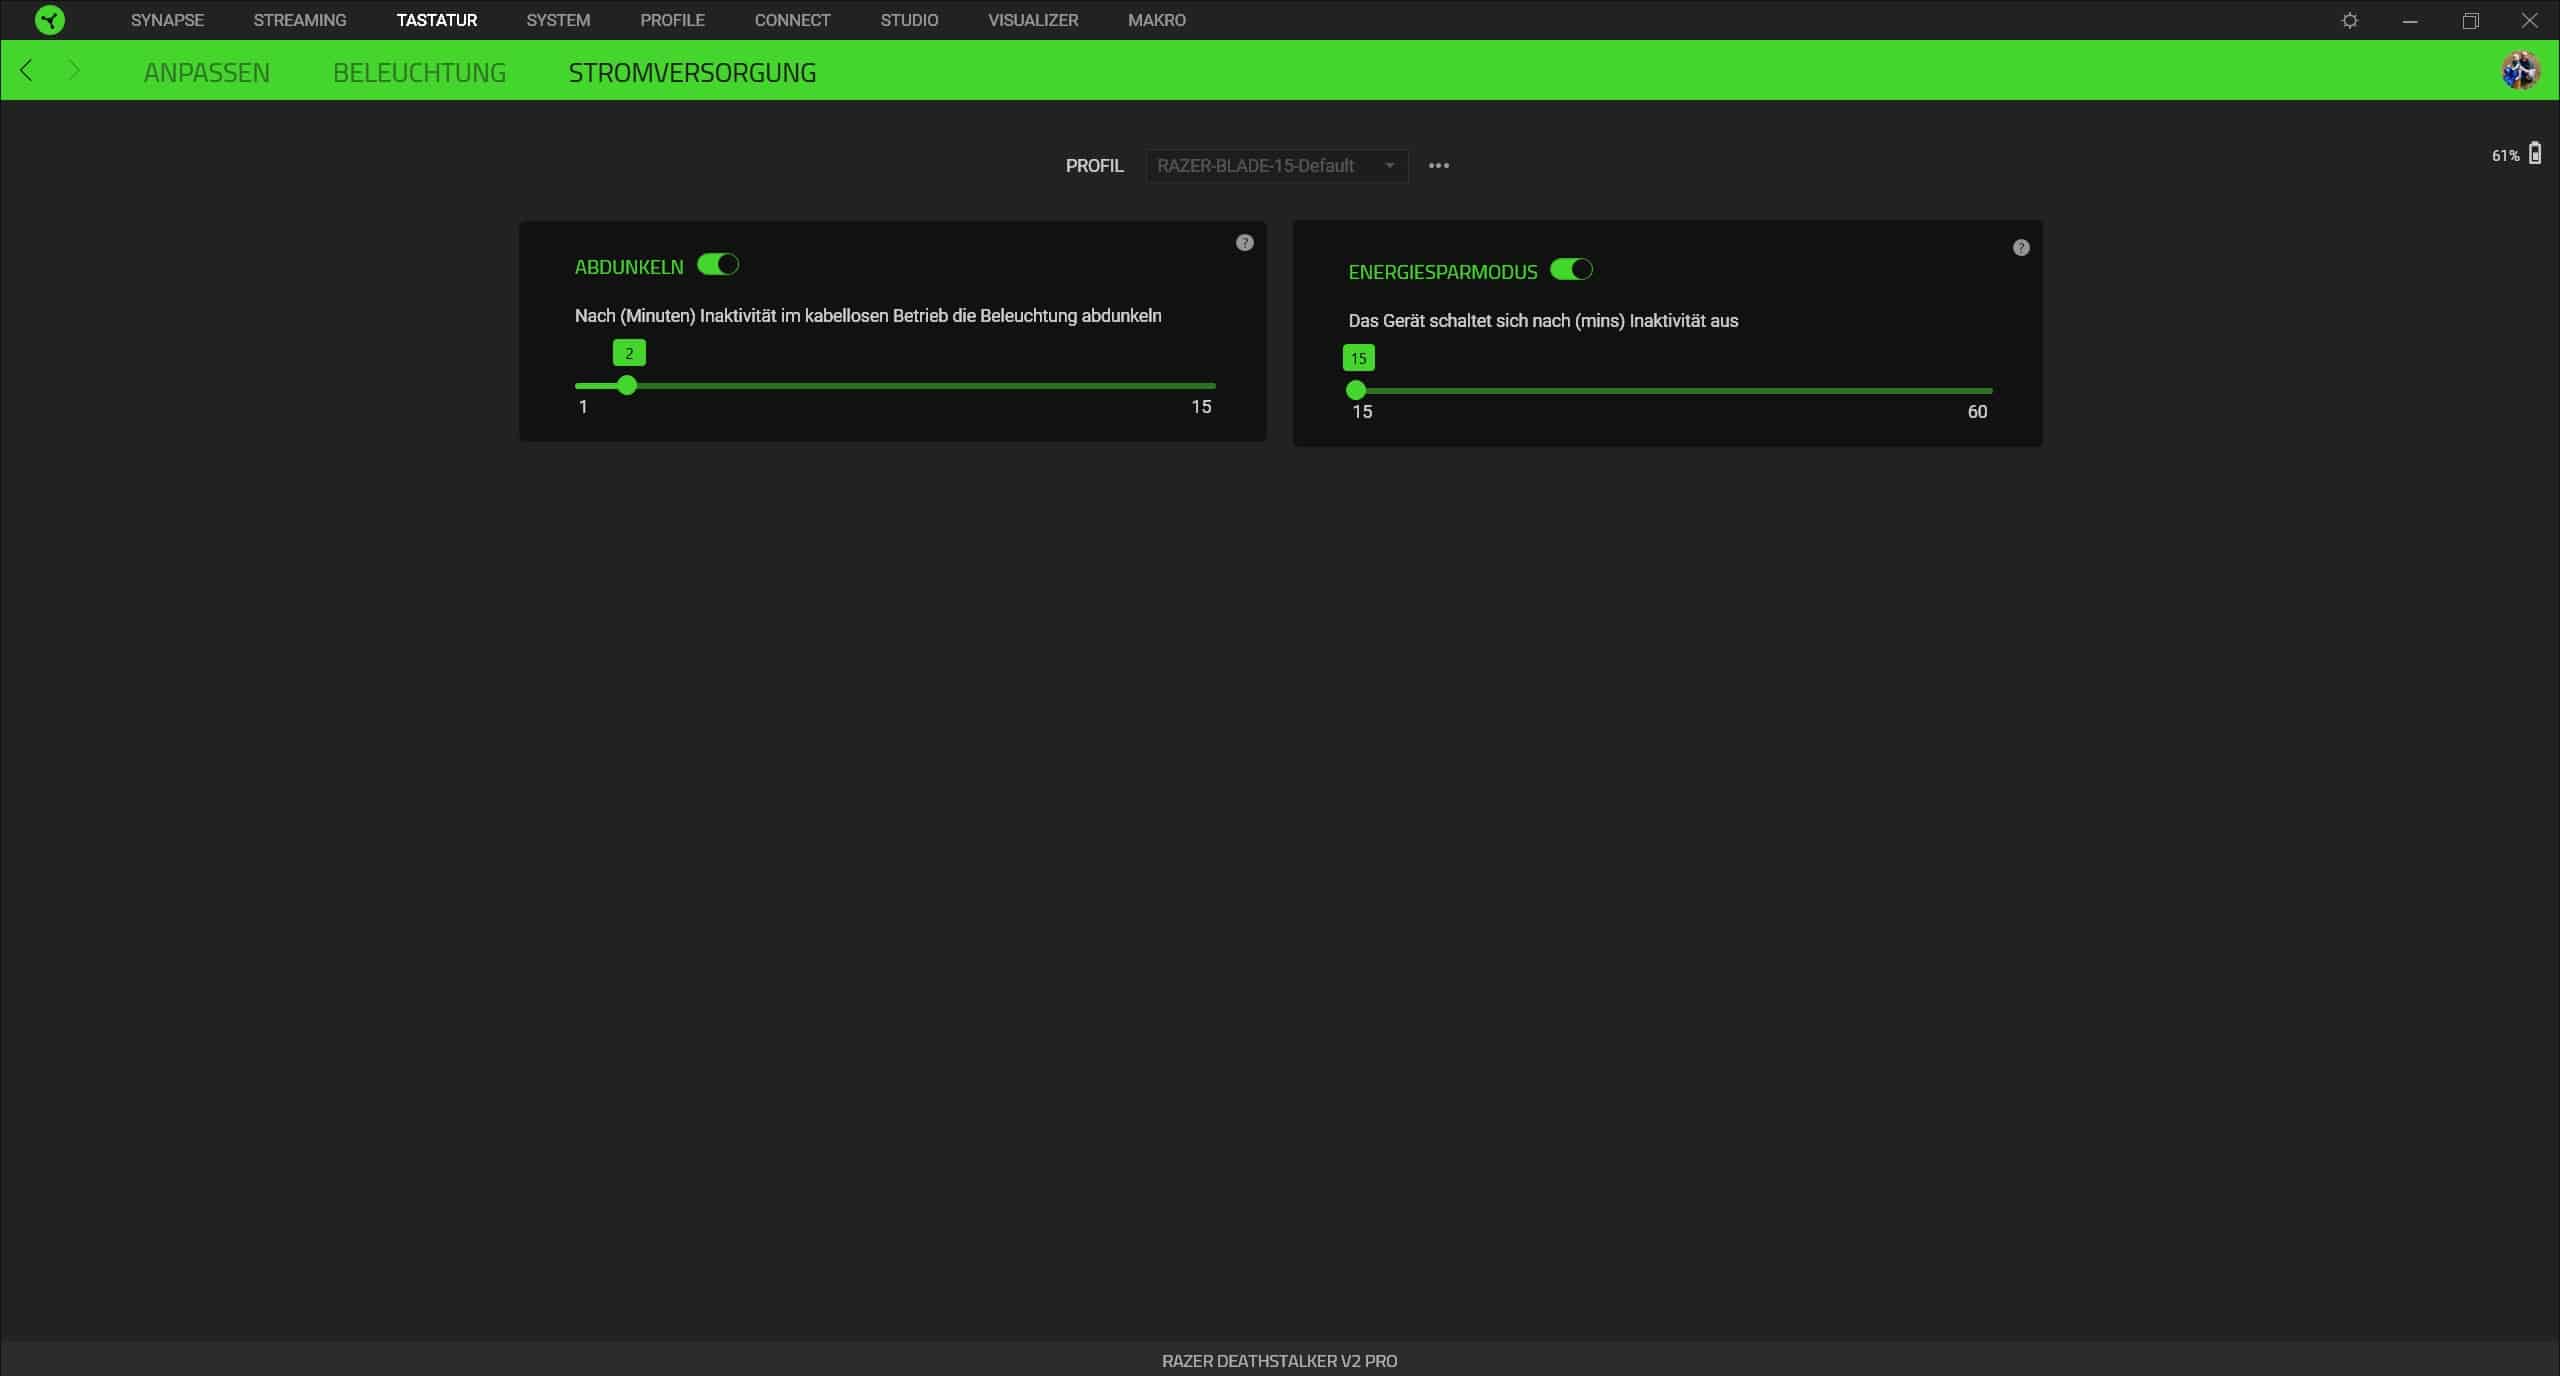Click Razer DeathStalker V2 Pro device label

pyautogui.click(x=1279, y=1360)
